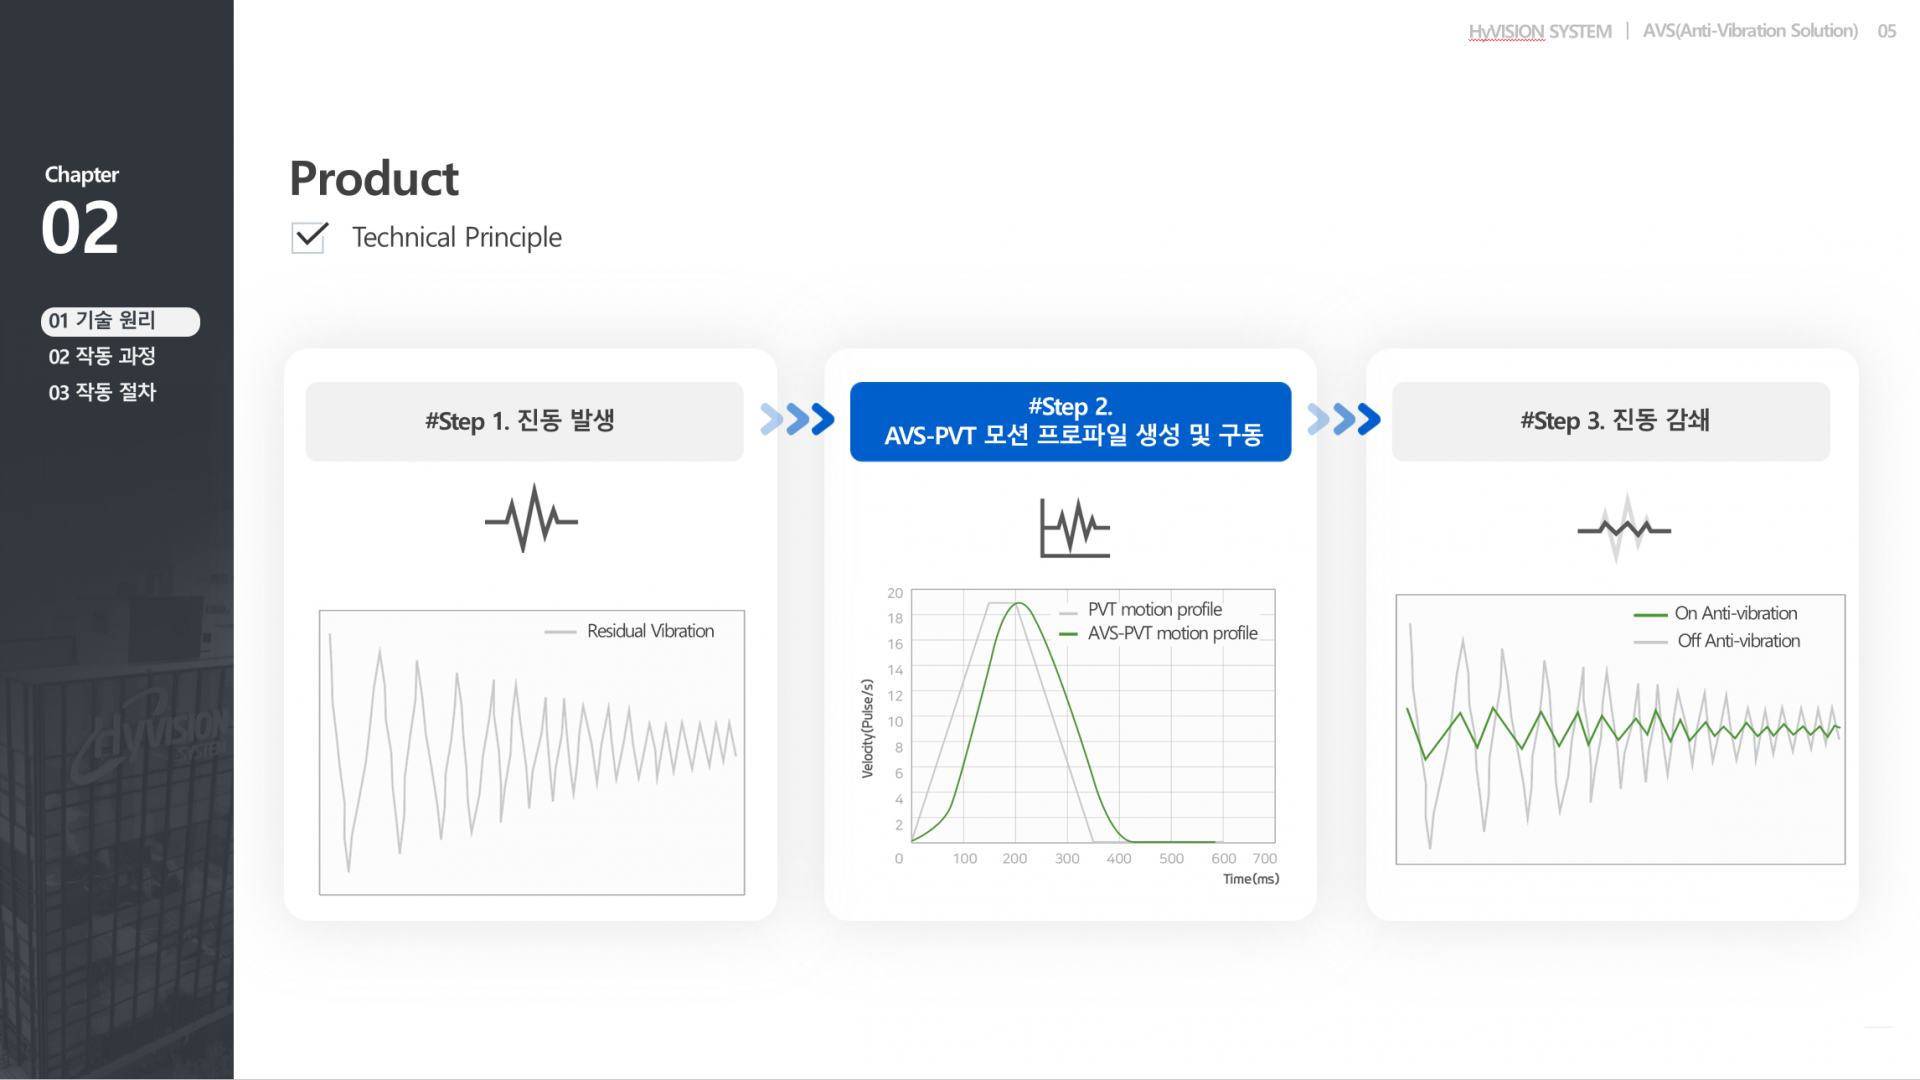Click the green AVS-PVT motion profile legend swatch
This screenshot has width=1920, height=1080.
click(x=1068, y=634)
